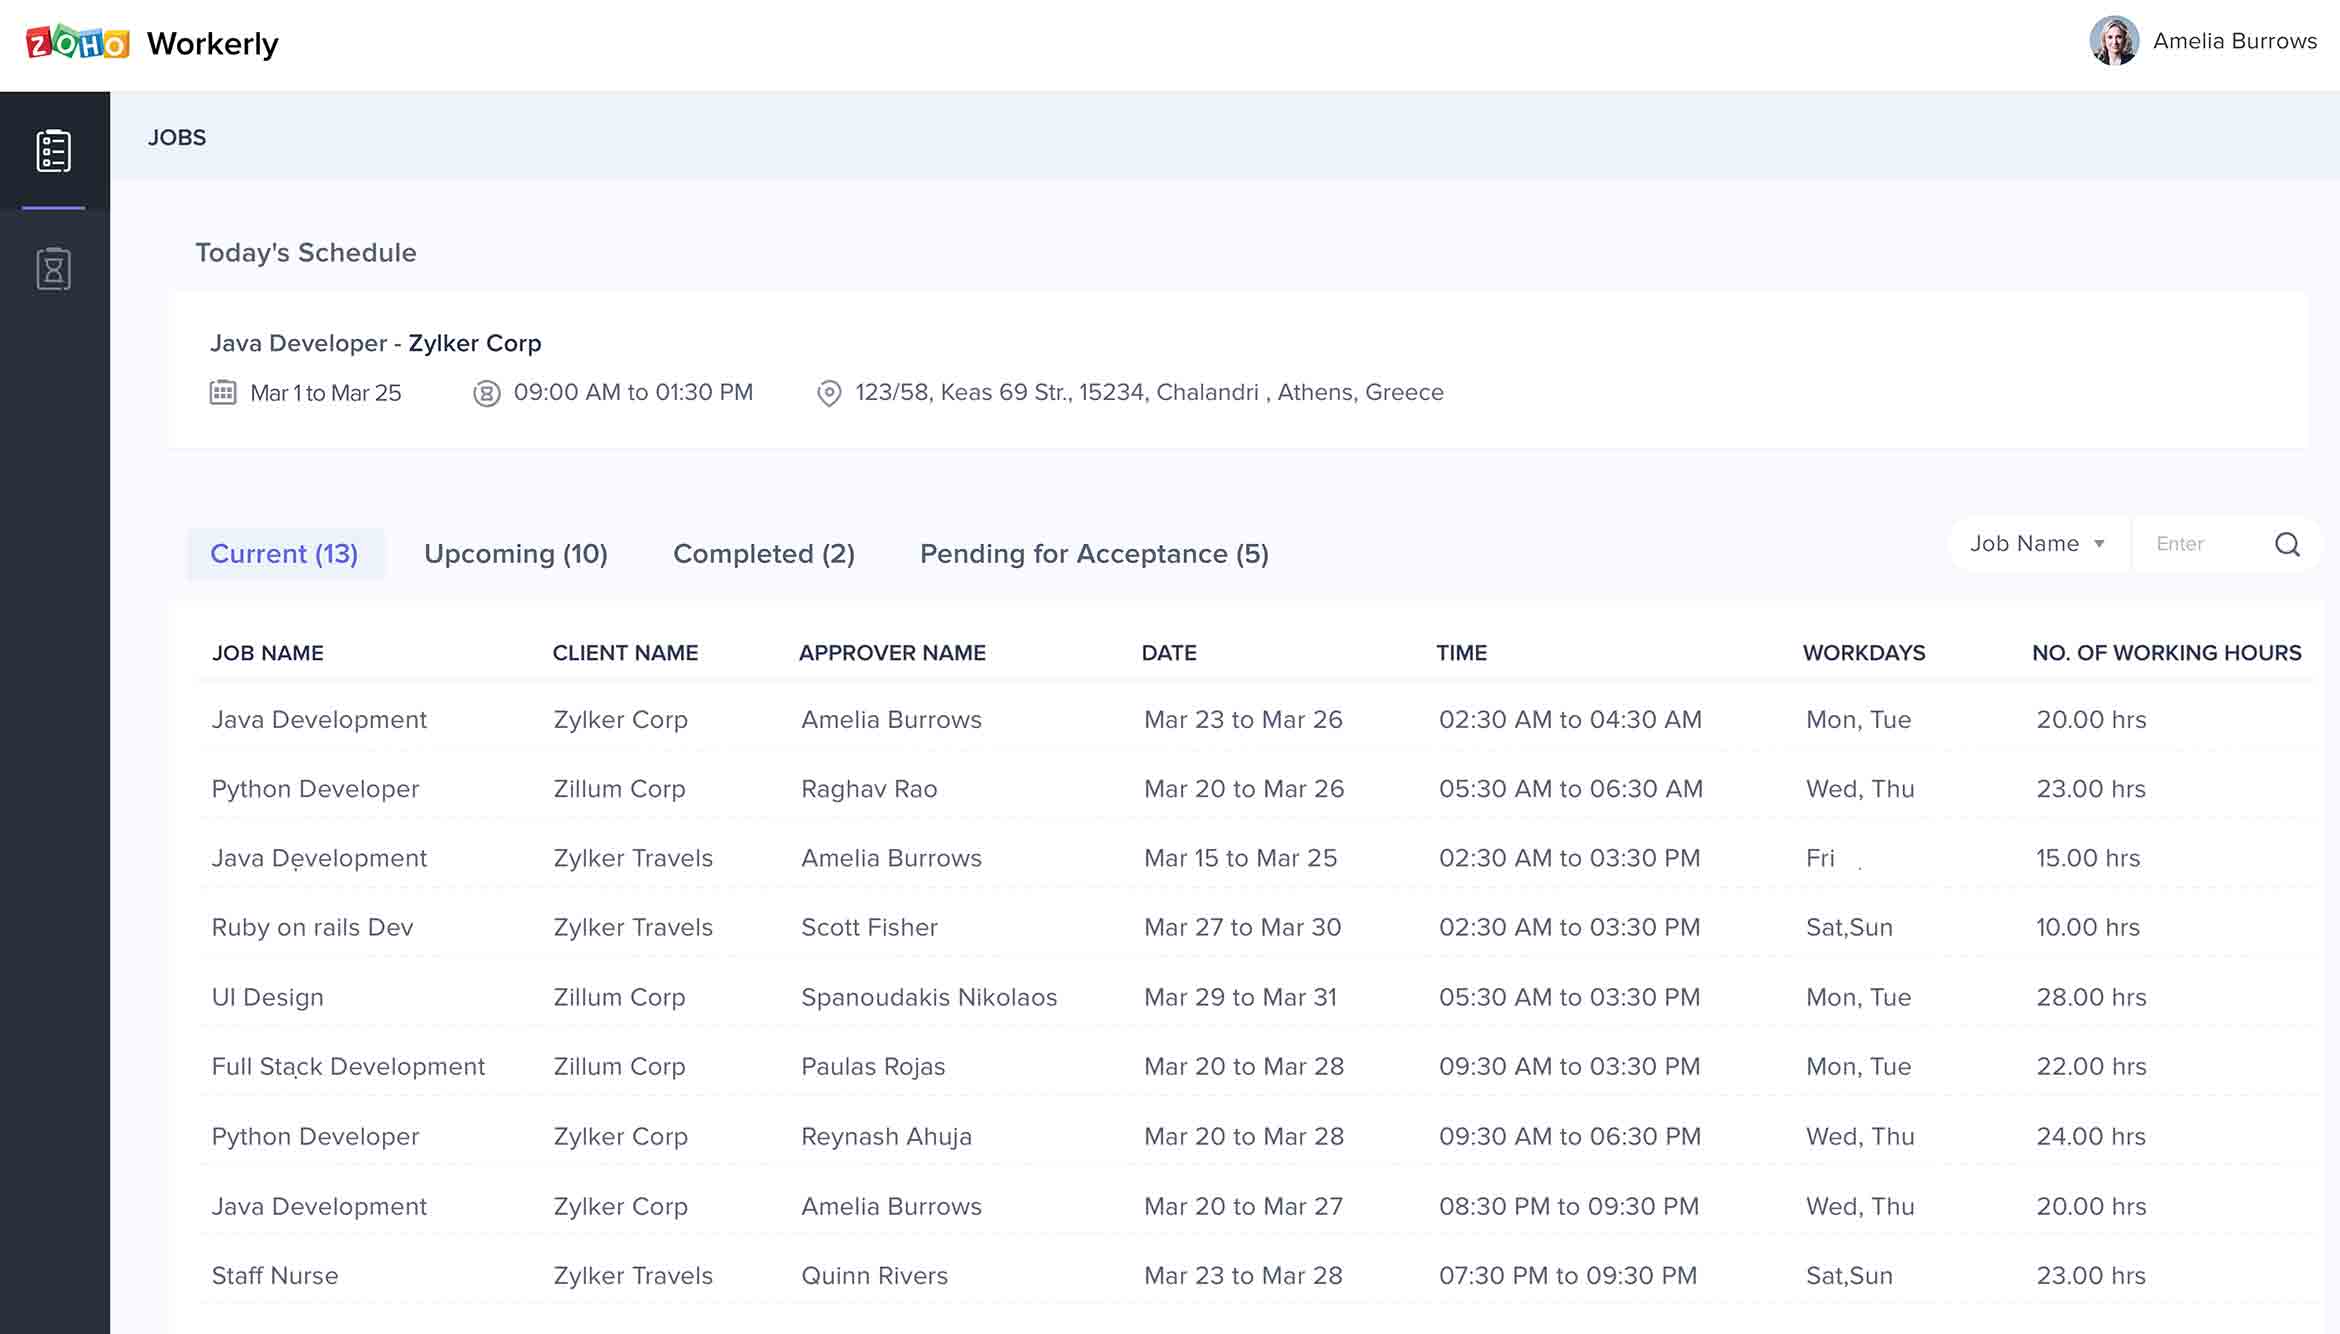Click approver Raghav Rao
2340x1334 pixels.
tap(869, 789)
